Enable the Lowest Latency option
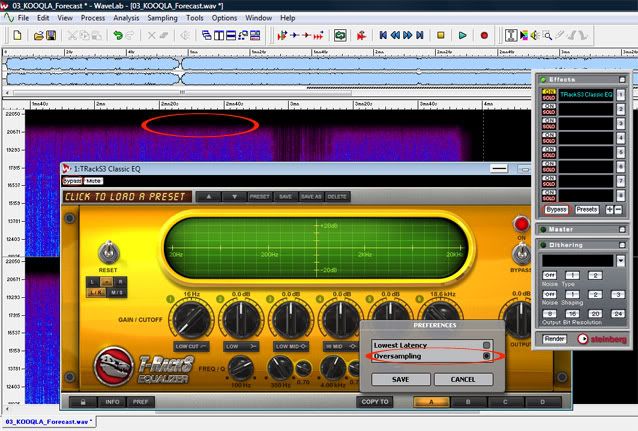The height and width of the screenshot is (431, 638). (x=486, y=345)
